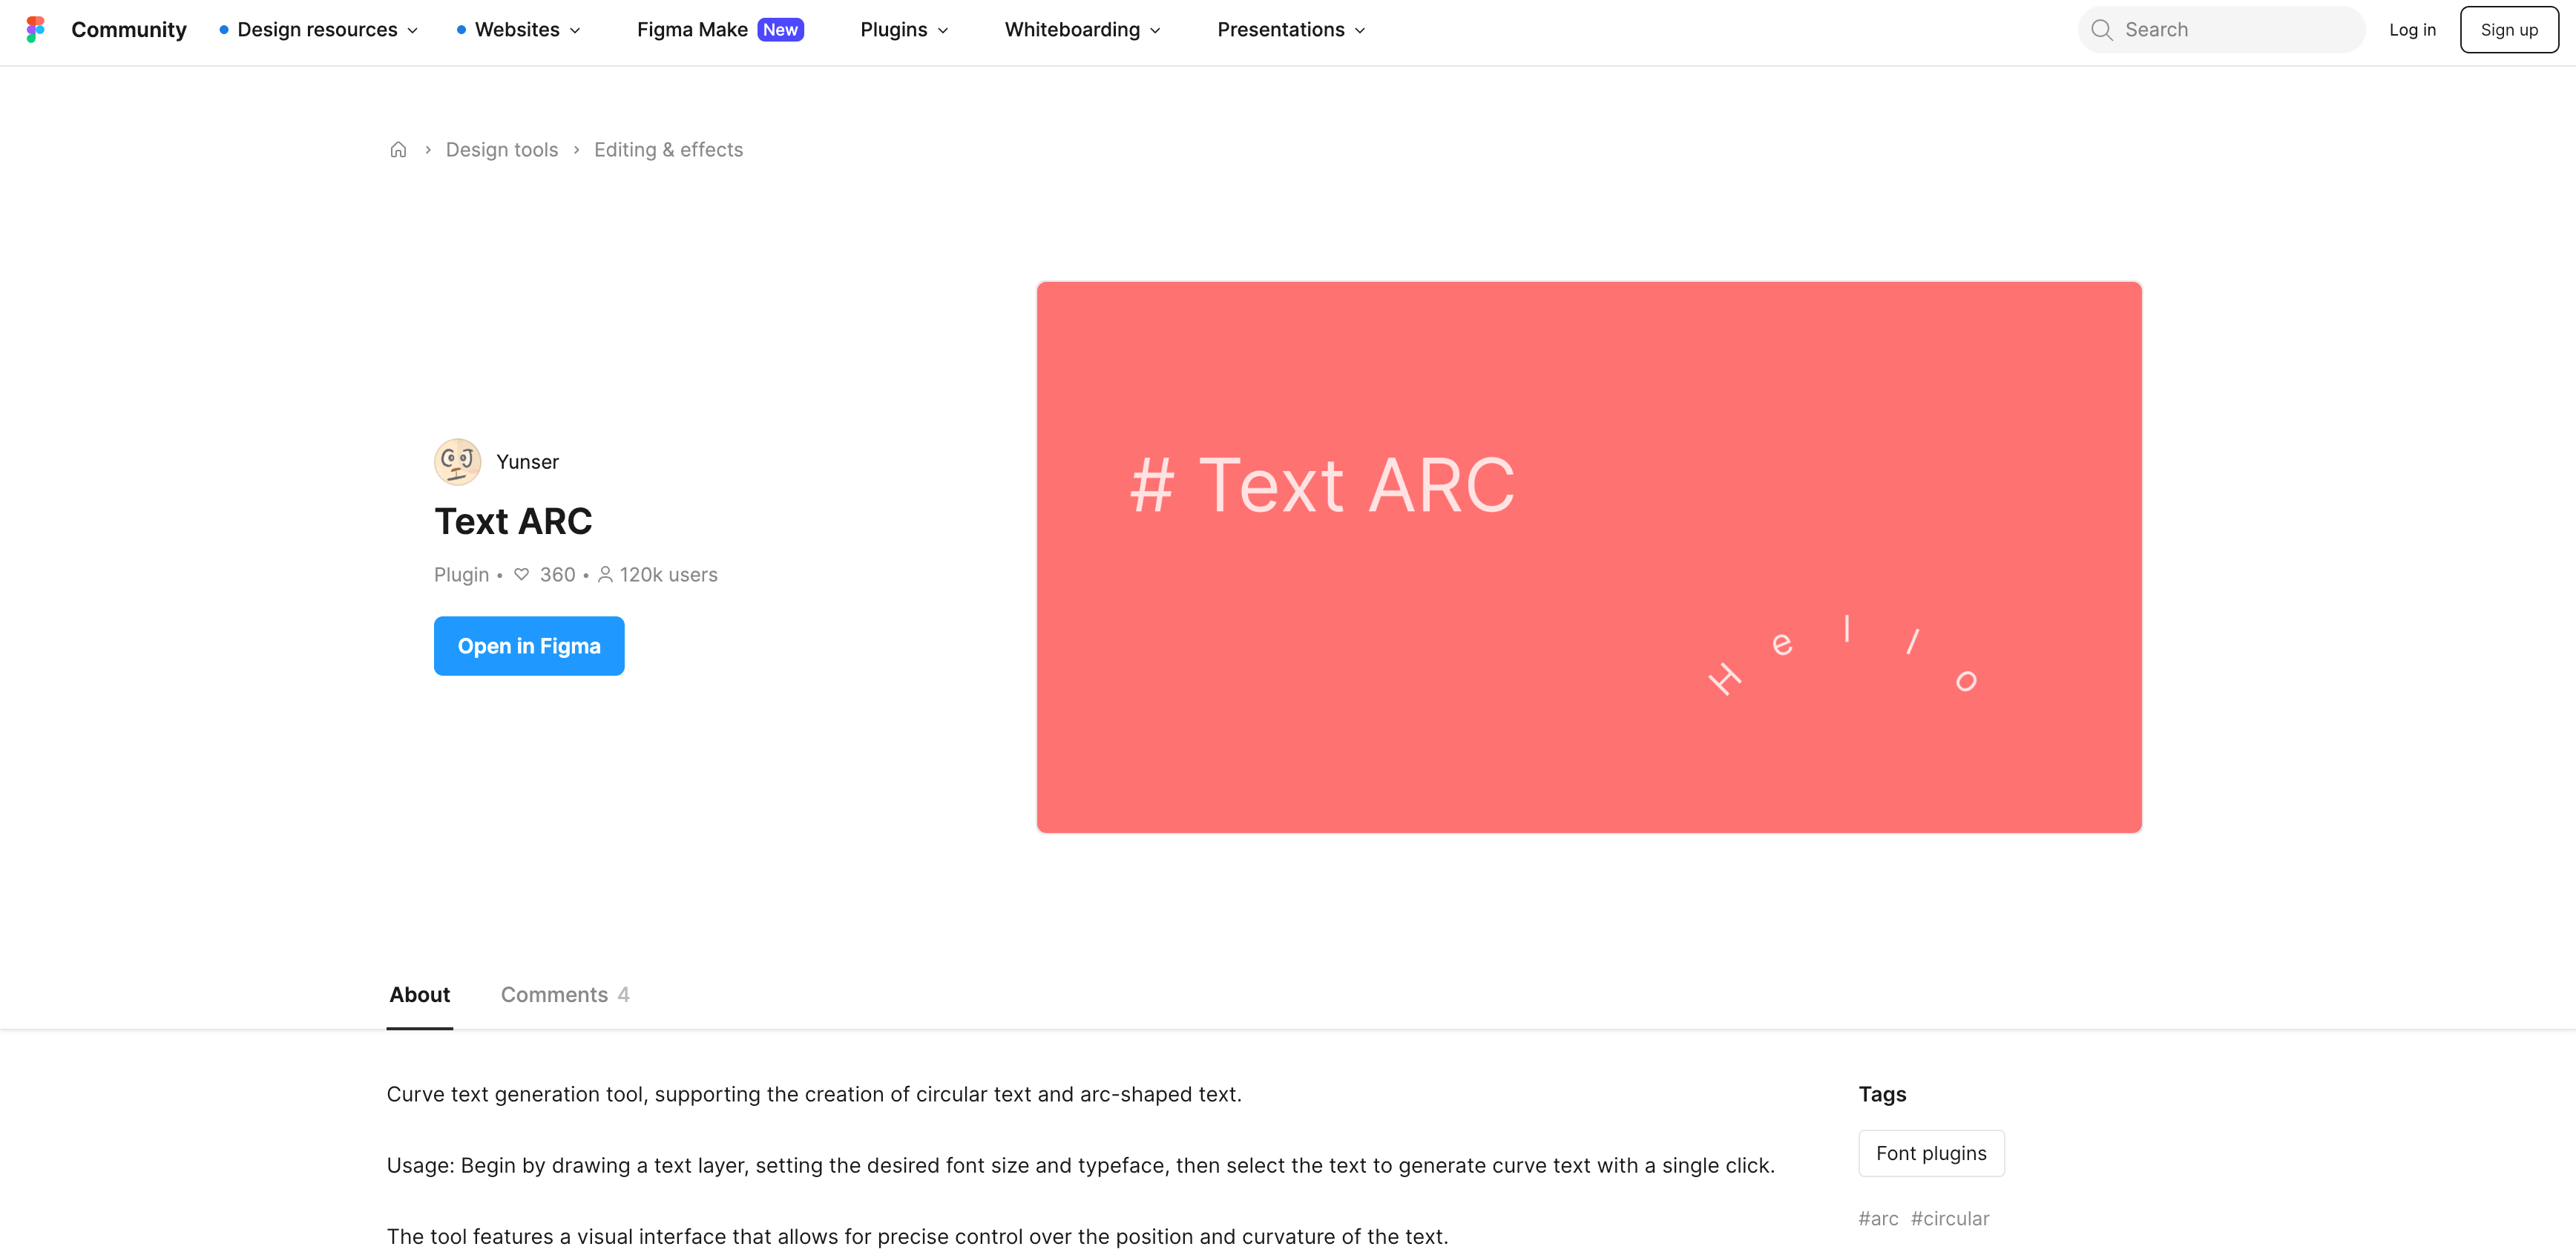Click the Log in link
Viewport: 2576px width, 1255px height.
click(2411, 30)
